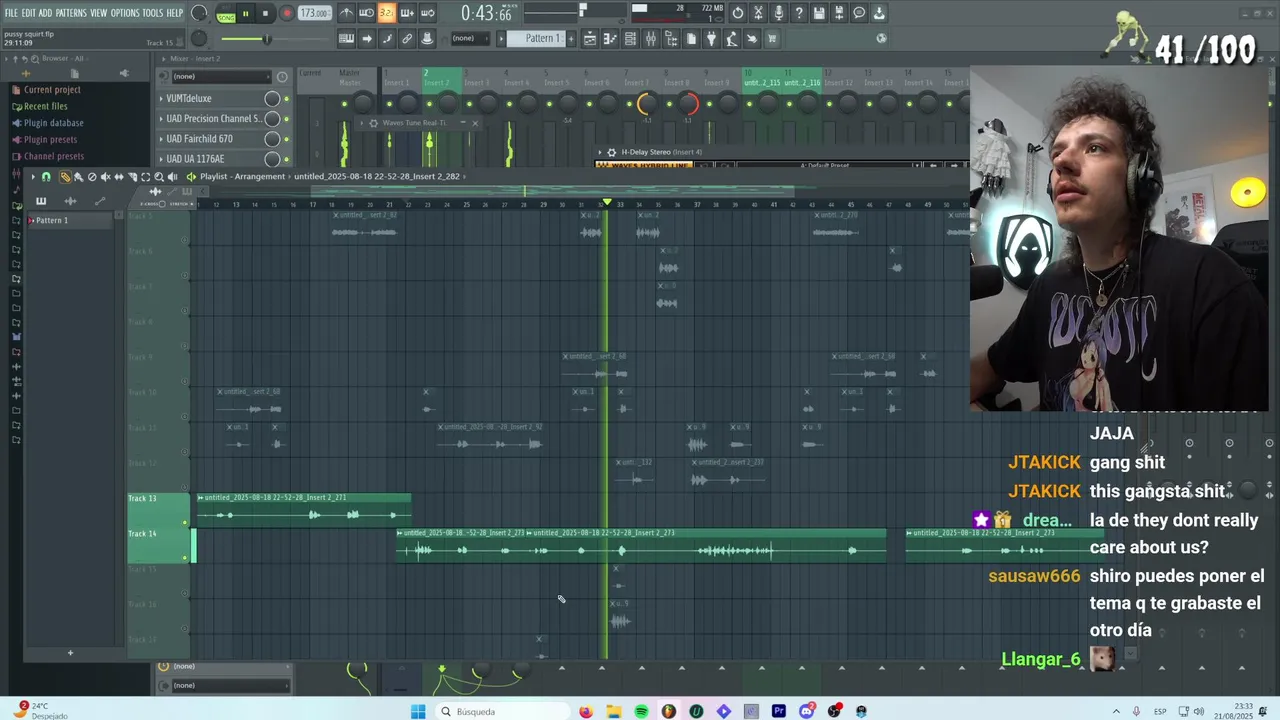
Task: Toggle the metronome button
Action: (346, 13)
